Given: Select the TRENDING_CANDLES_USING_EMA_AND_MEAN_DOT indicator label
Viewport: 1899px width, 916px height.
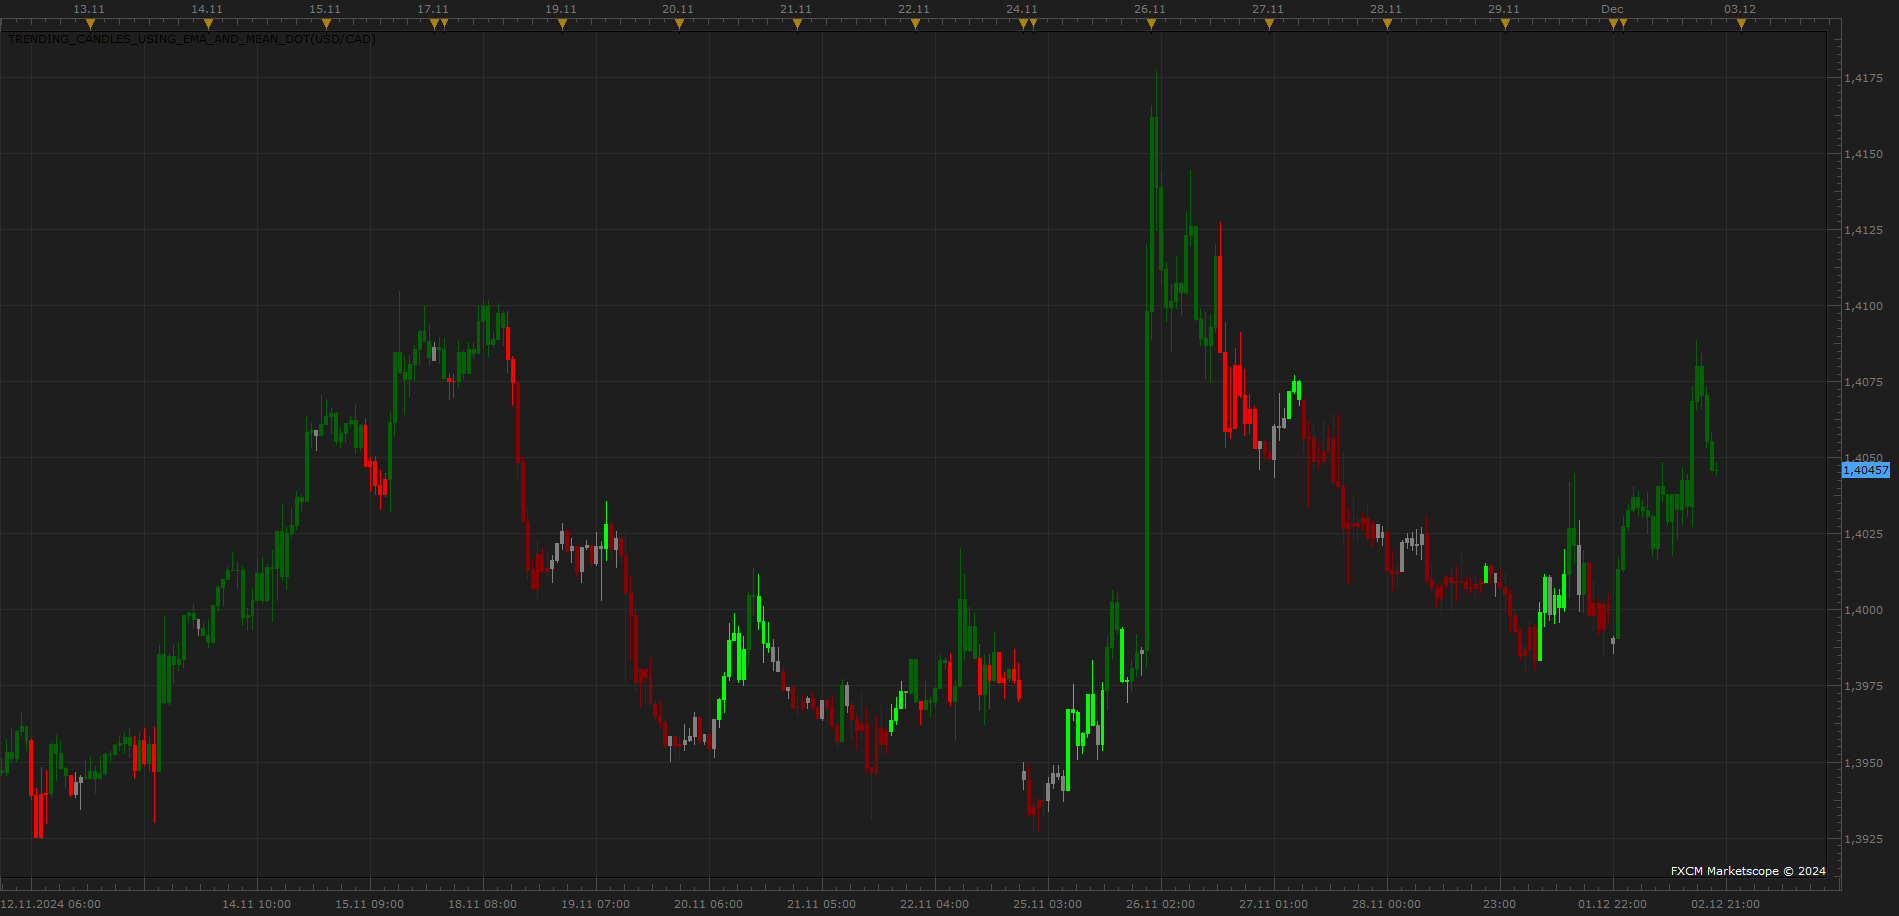Looking at the screenshot, I should point(192,39).
